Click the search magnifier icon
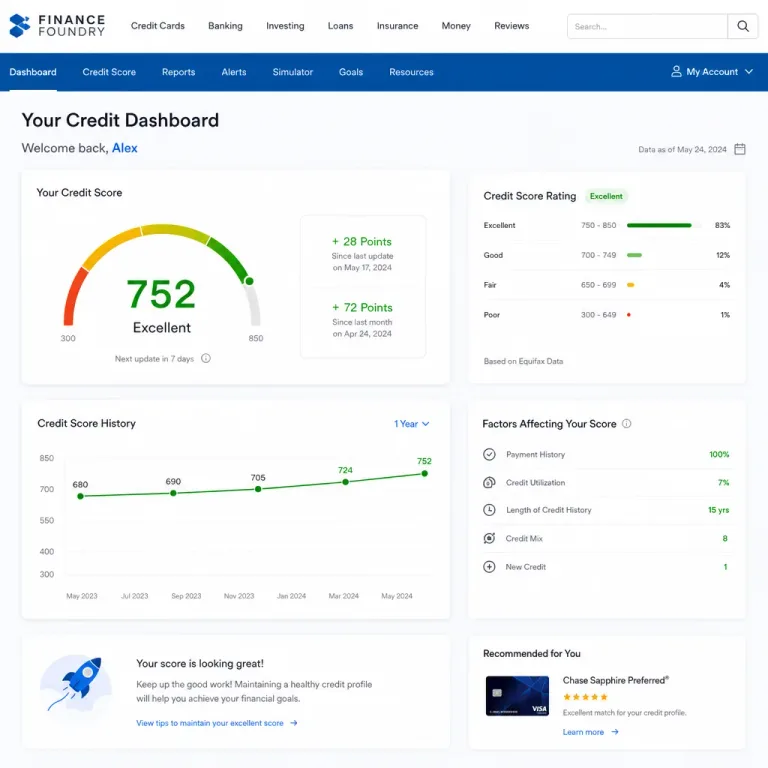This screenshot has height=768, width=768. coord(743,26)
